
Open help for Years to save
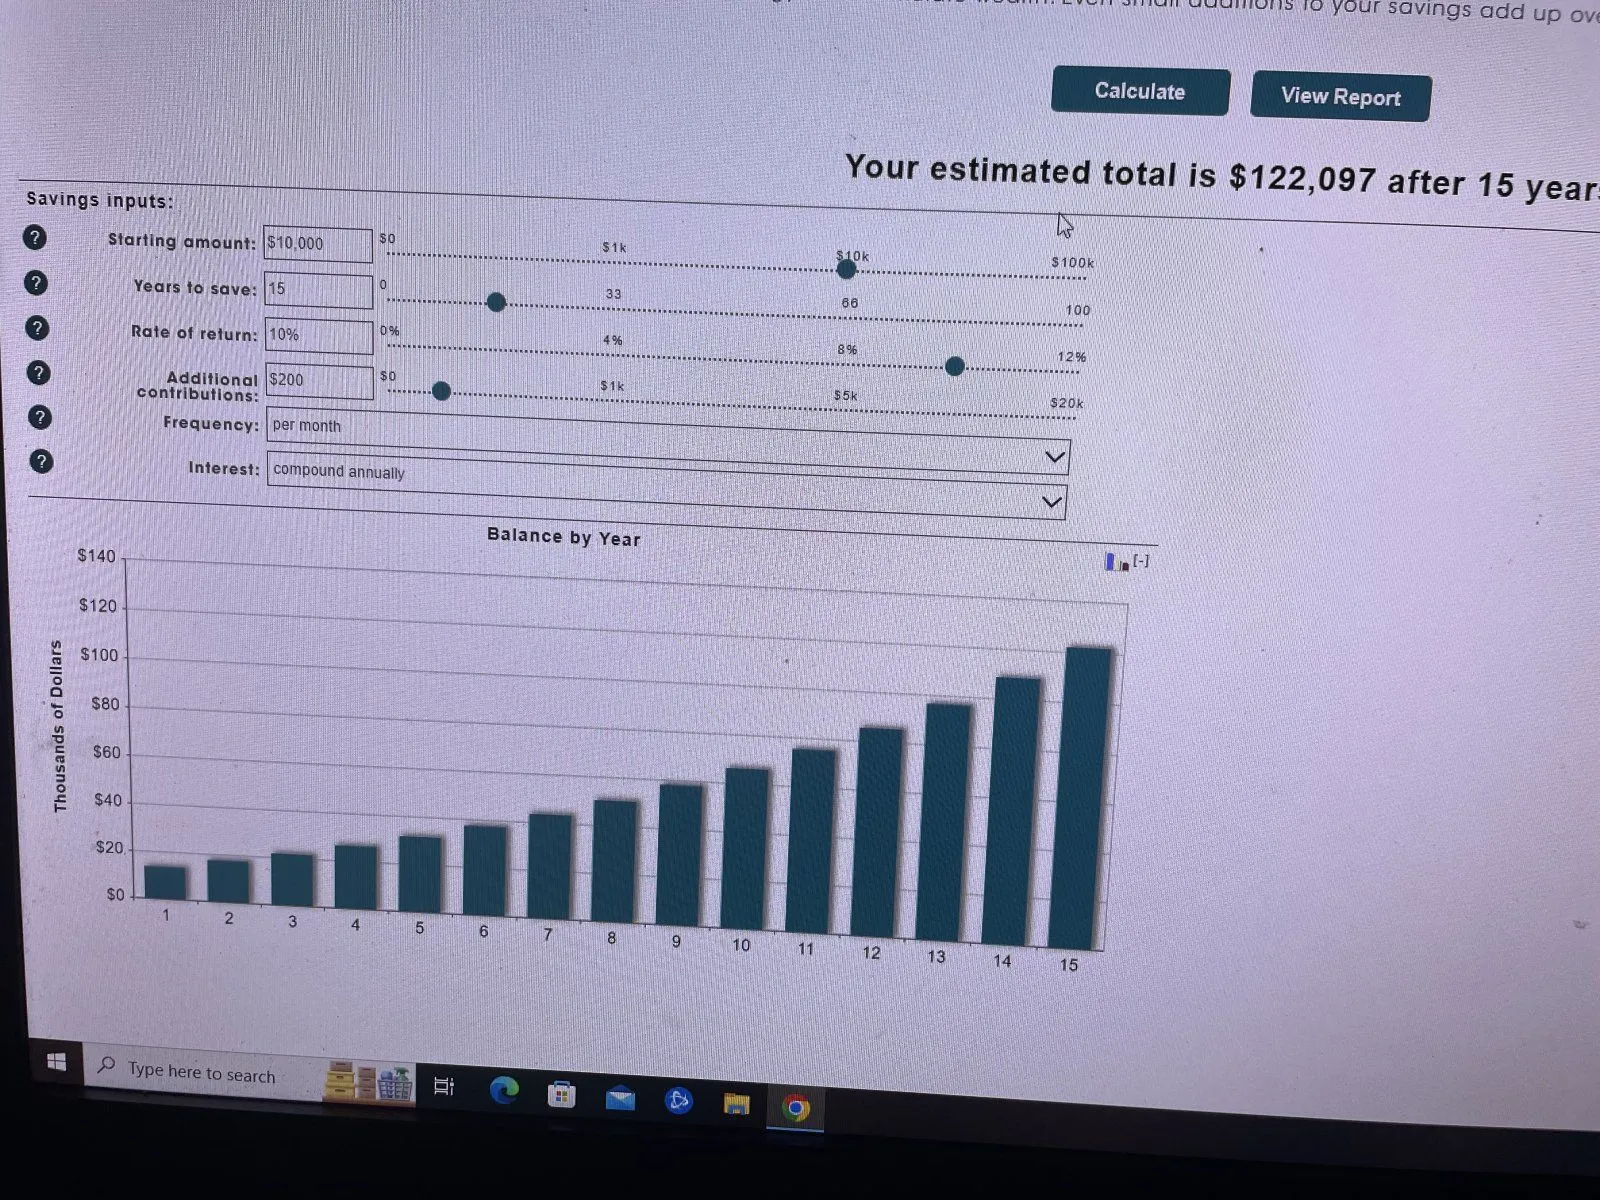36,283
